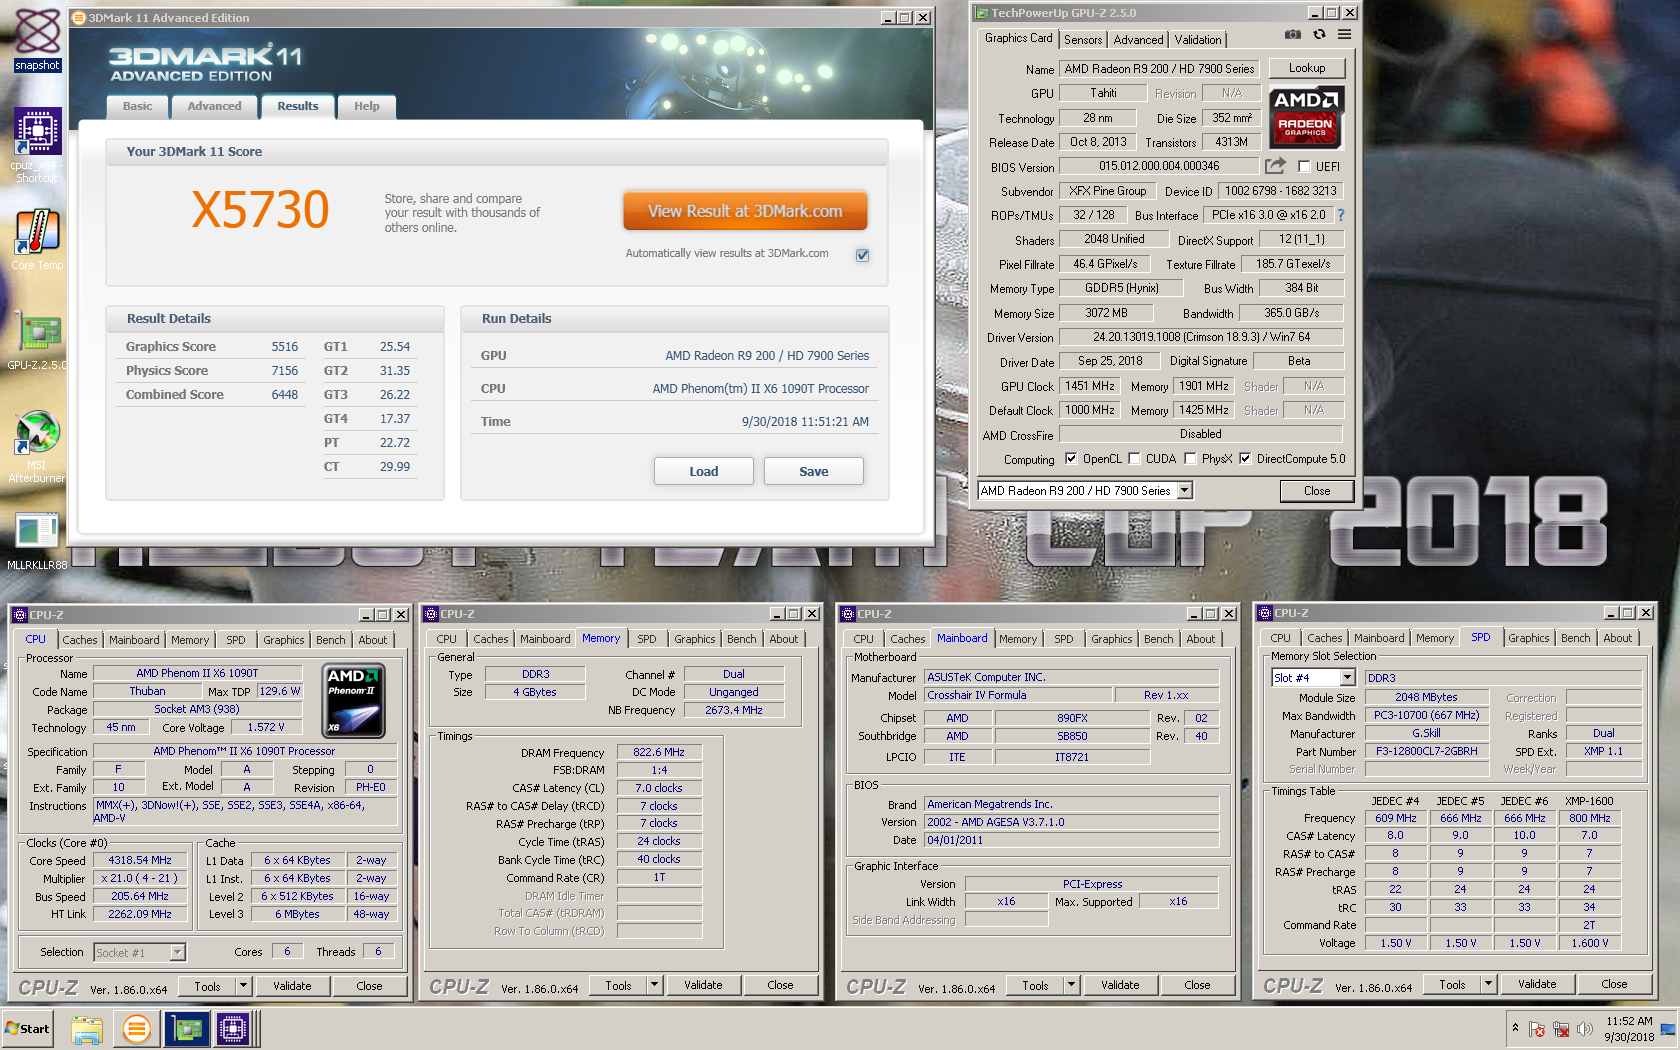Screen dimensions: 1680x1050
Task: Click Part Number F3-12800CL7-2GBRH field
Action: 1426,751
